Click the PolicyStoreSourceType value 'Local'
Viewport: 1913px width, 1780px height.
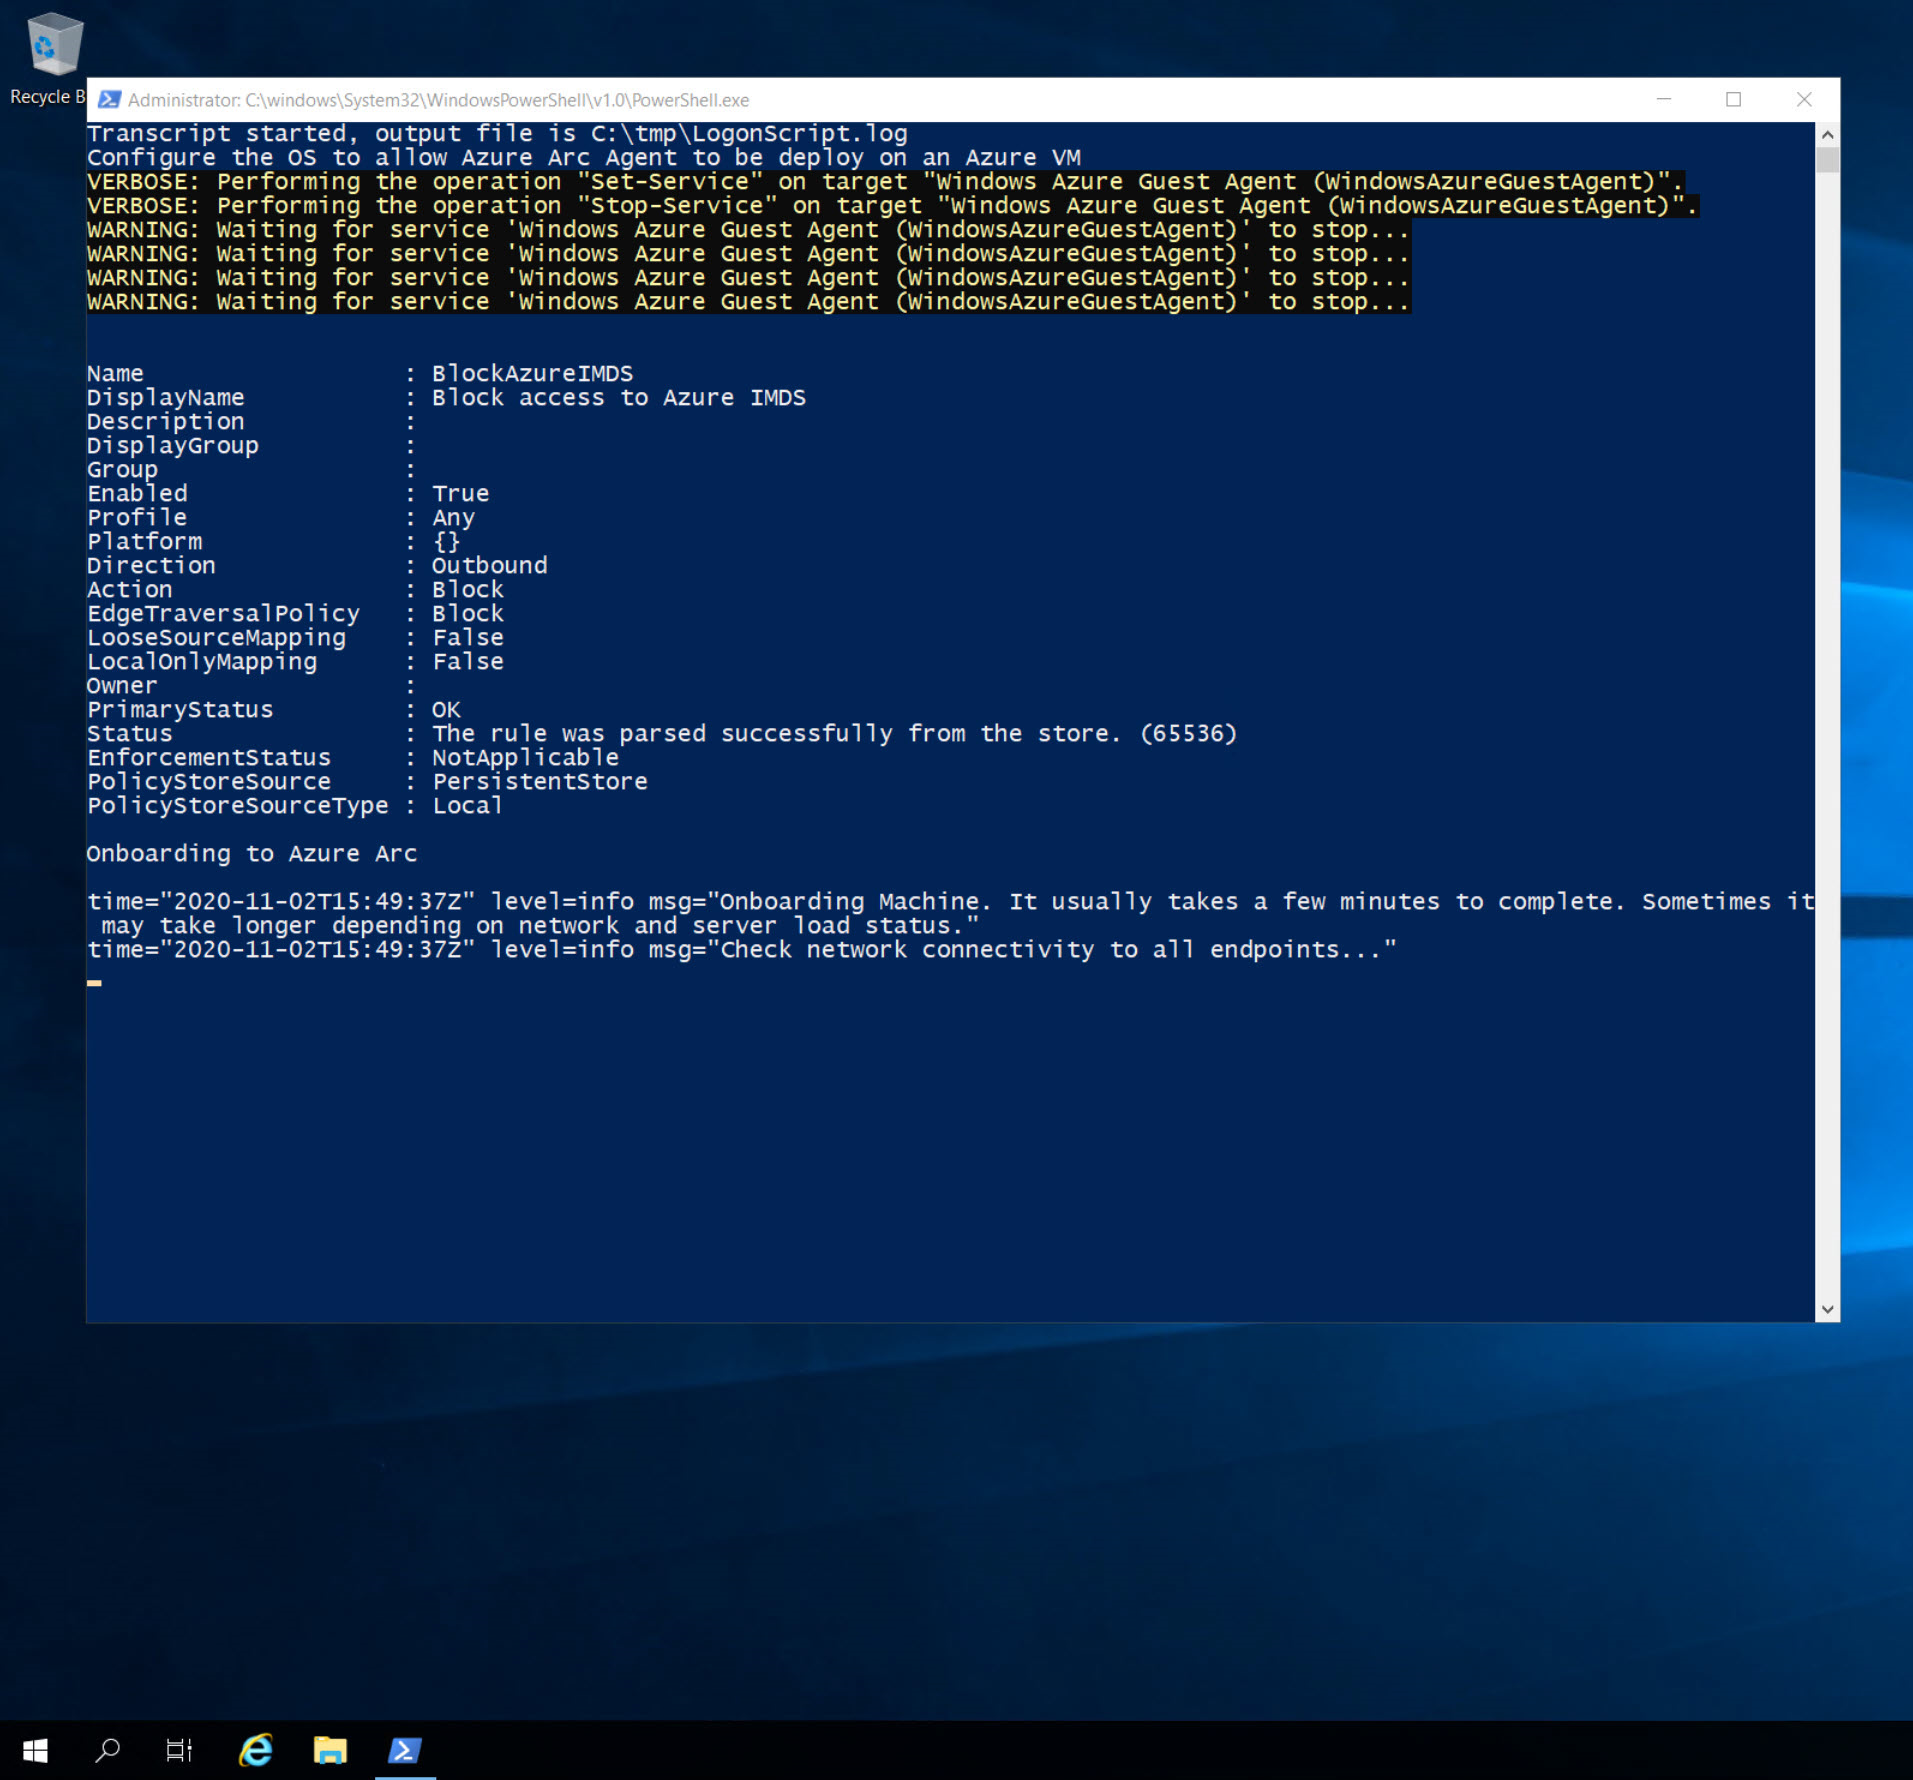pyautogui.click(x=467, y=806)
